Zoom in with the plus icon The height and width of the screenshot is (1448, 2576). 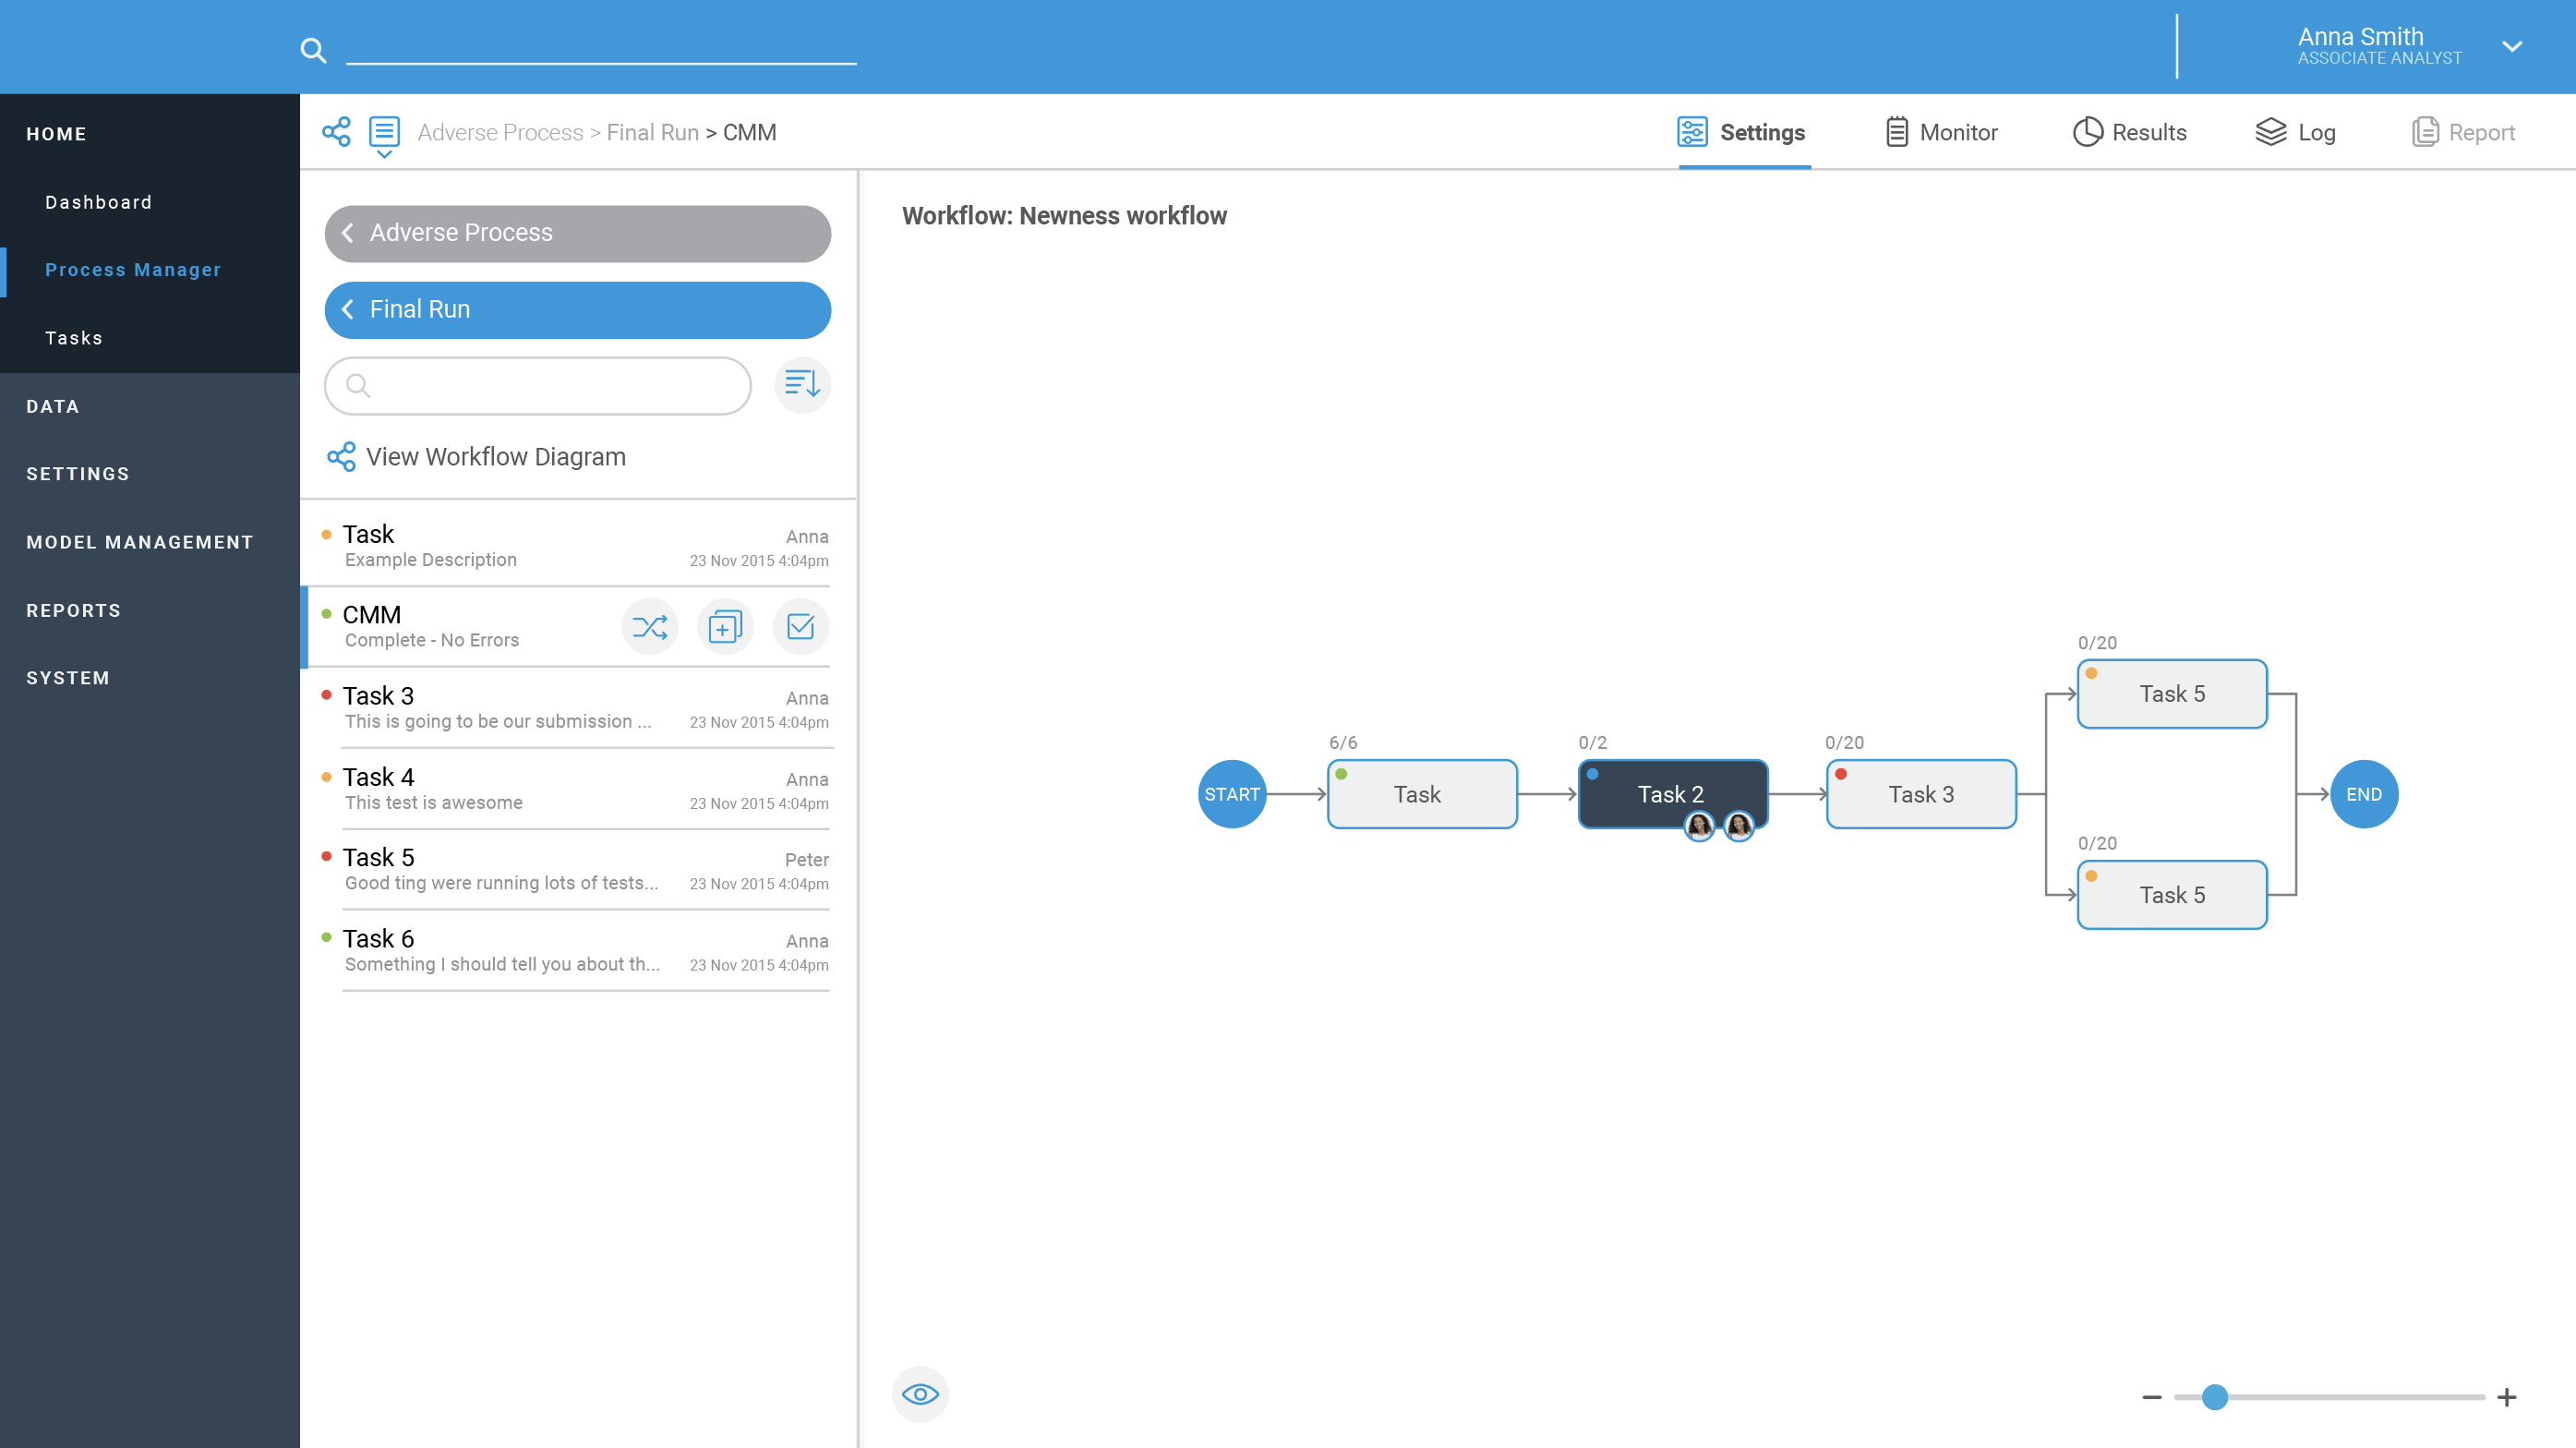(2506, 1397)
